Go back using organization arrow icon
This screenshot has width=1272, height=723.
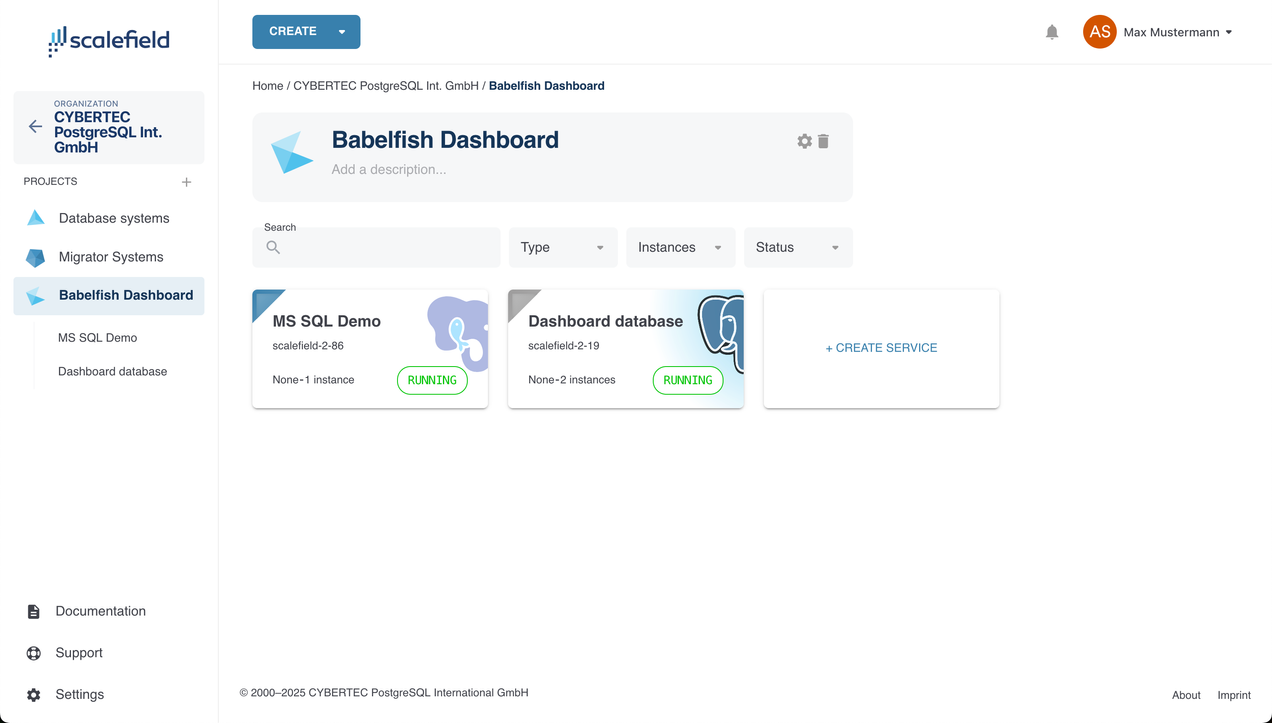pos(35,127)
